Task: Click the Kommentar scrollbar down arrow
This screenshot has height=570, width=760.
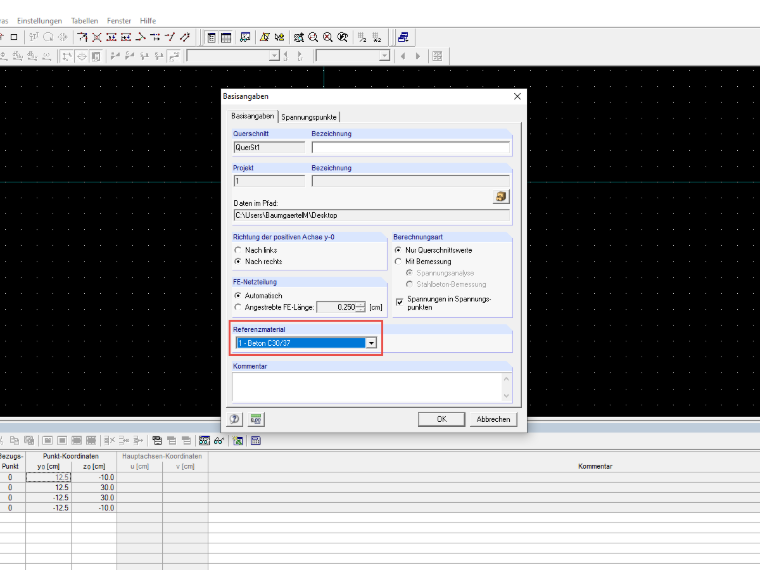Action: [x=507, y=396]
